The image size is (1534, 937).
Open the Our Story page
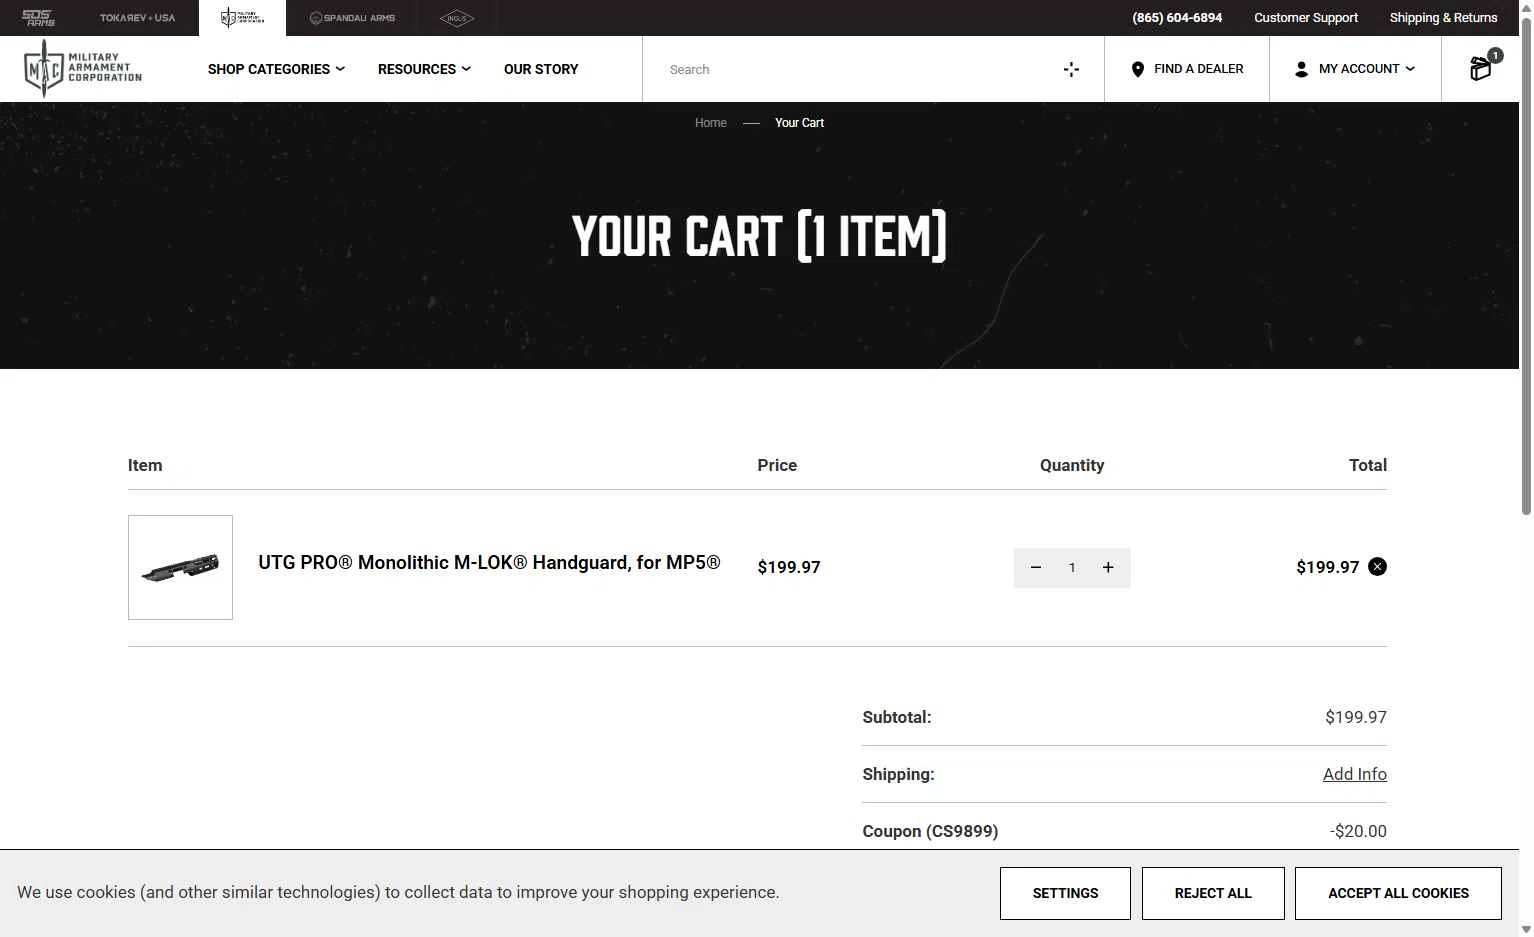[541, 69]
